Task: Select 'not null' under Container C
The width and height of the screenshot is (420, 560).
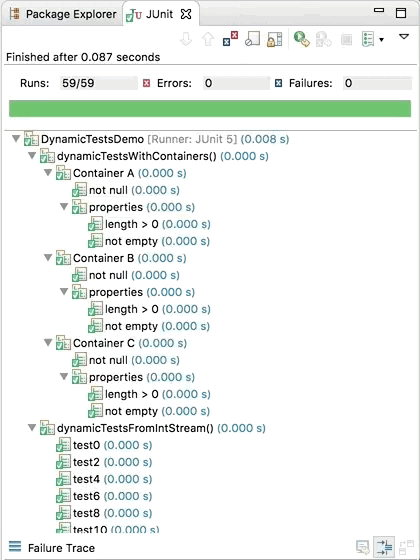Action: (x=126, y=360)
